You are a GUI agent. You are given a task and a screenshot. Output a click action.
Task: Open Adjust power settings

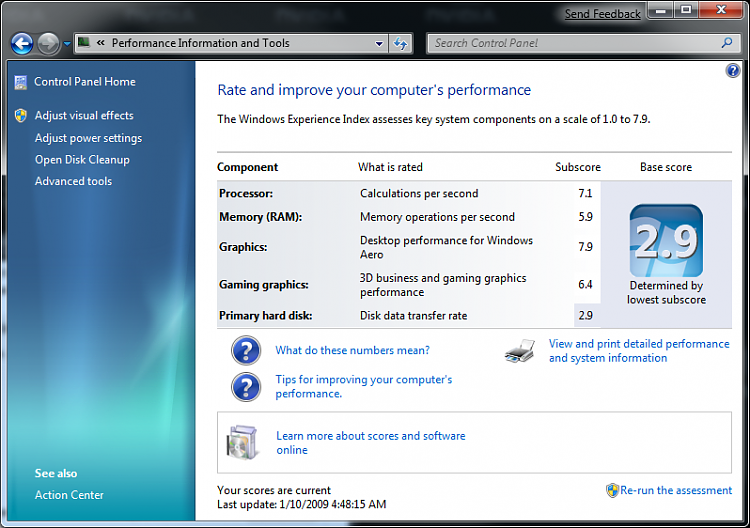pos(88,138)
